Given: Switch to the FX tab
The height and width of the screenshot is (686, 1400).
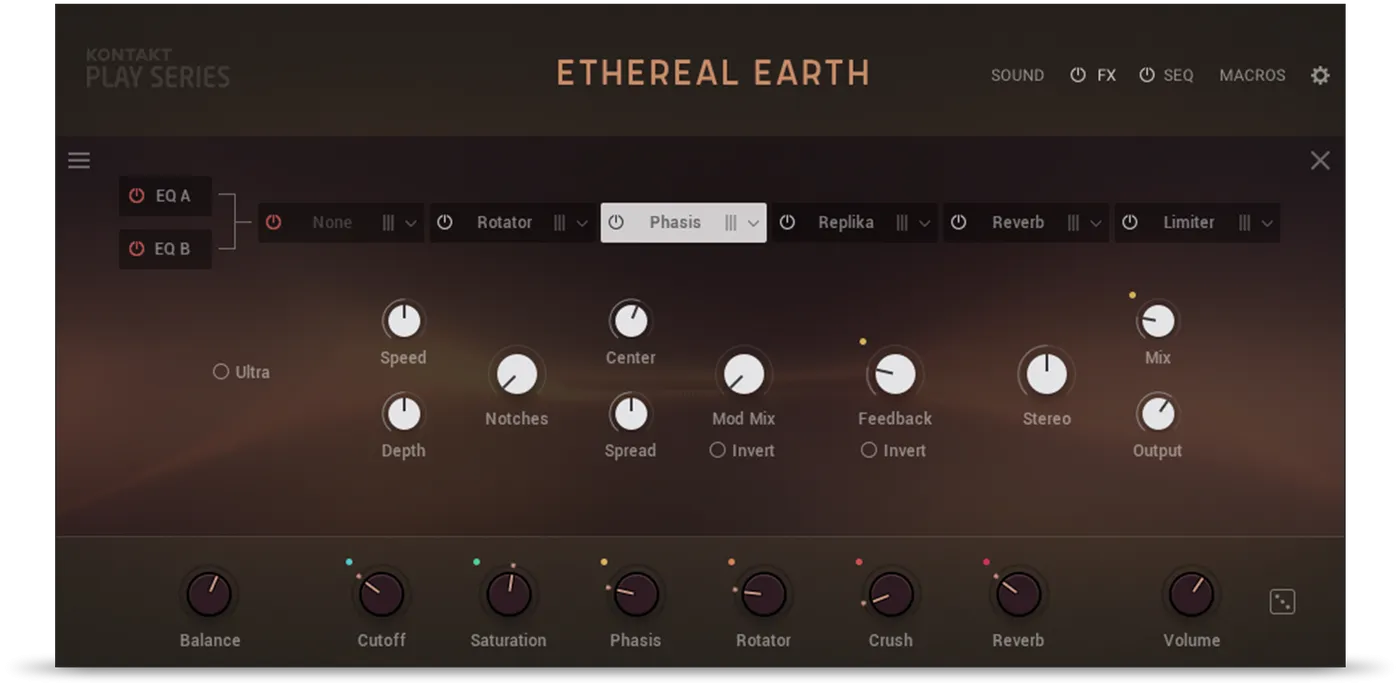Looking at the screenshot, I should point(1106,75).
